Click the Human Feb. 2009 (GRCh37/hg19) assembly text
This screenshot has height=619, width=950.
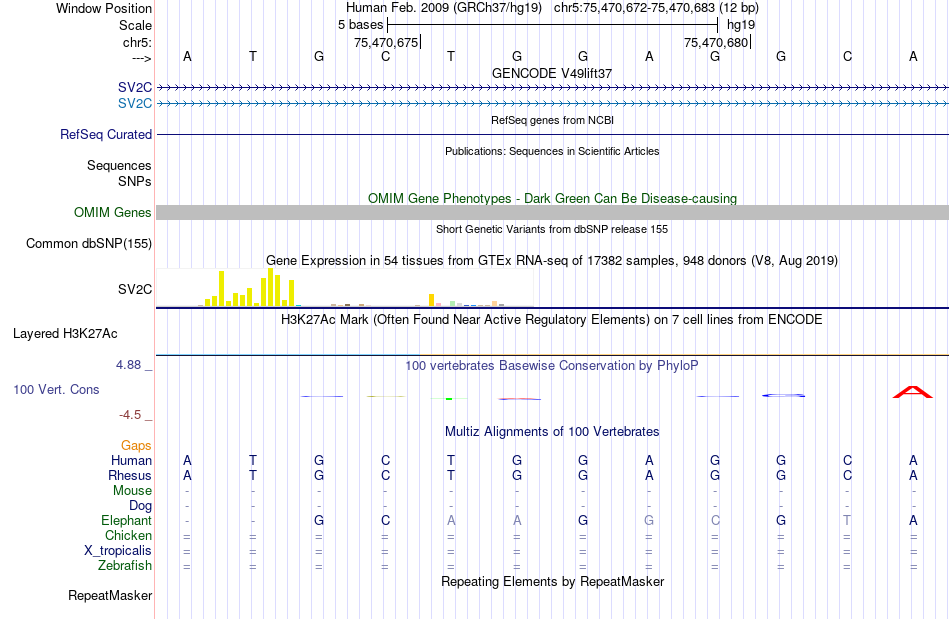(x=443, y=8)
